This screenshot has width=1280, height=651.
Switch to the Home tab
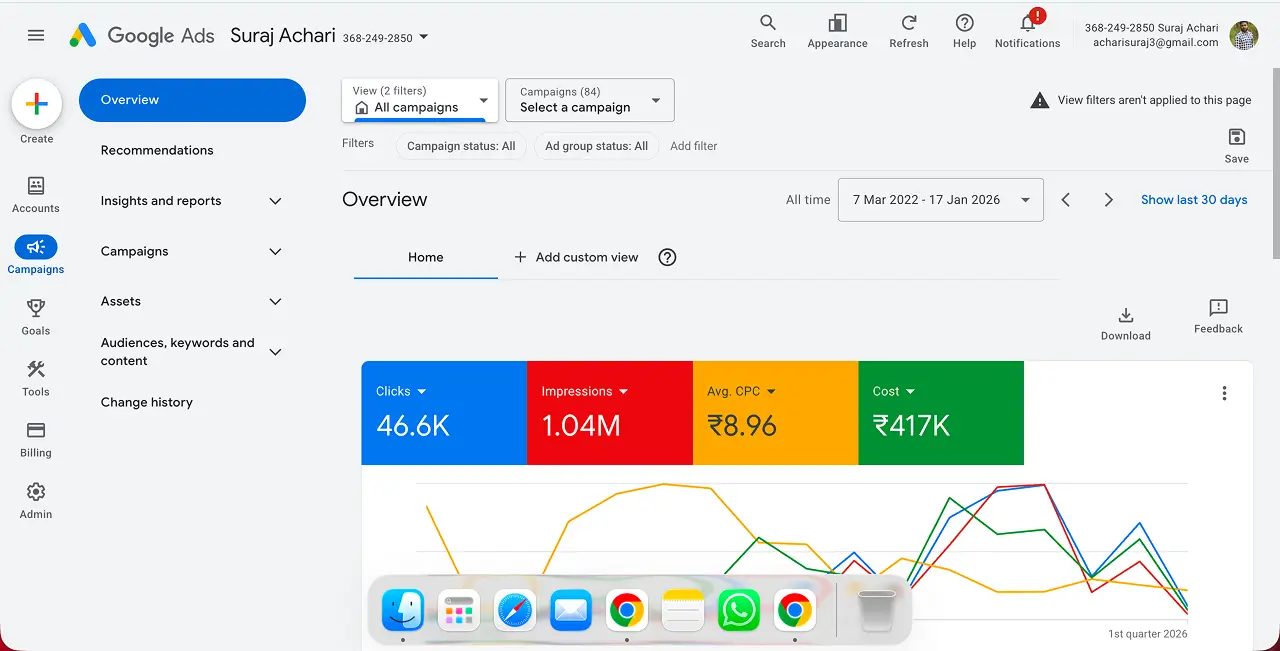click(x=425, y=257)
